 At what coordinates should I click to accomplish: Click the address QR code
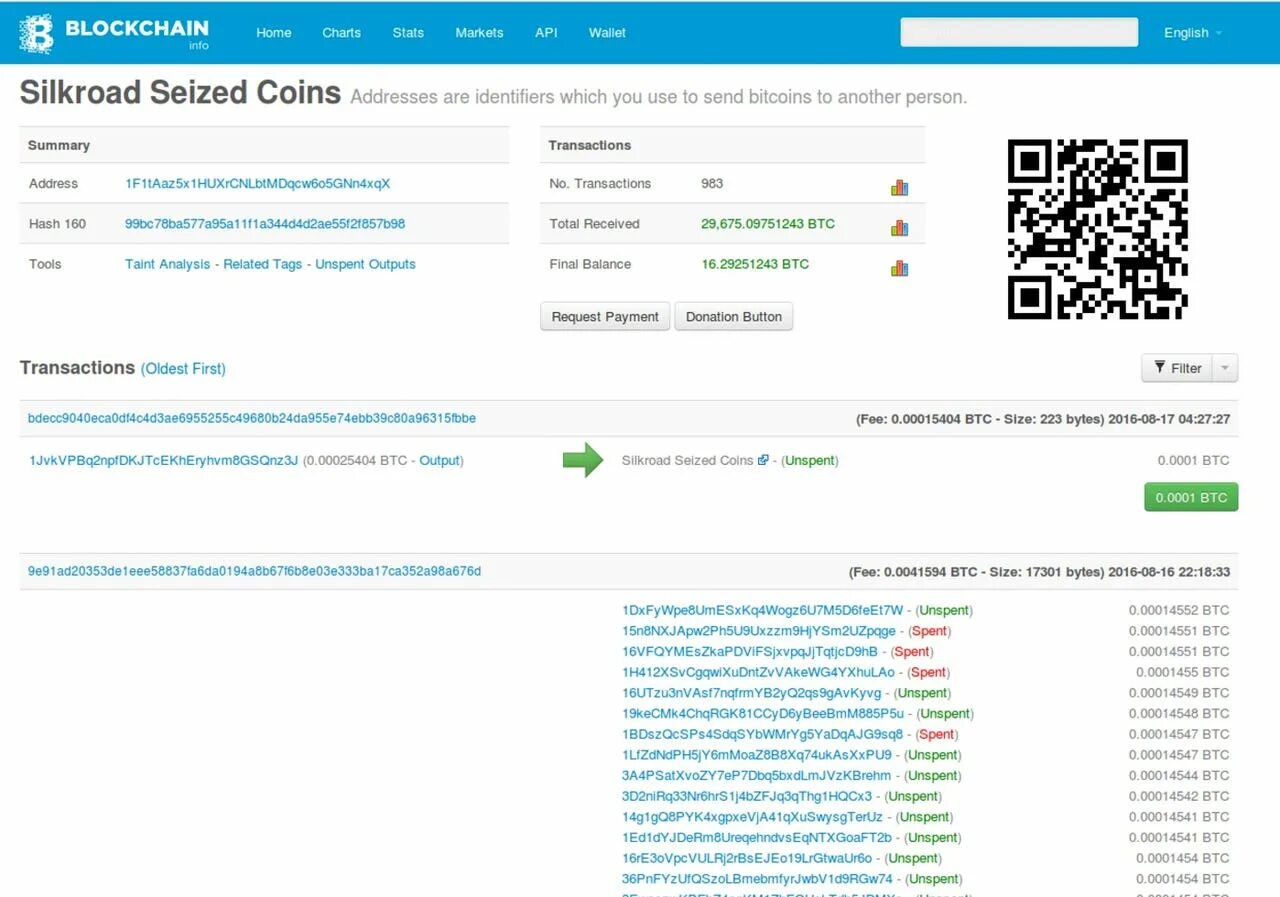click(1097, 229)
